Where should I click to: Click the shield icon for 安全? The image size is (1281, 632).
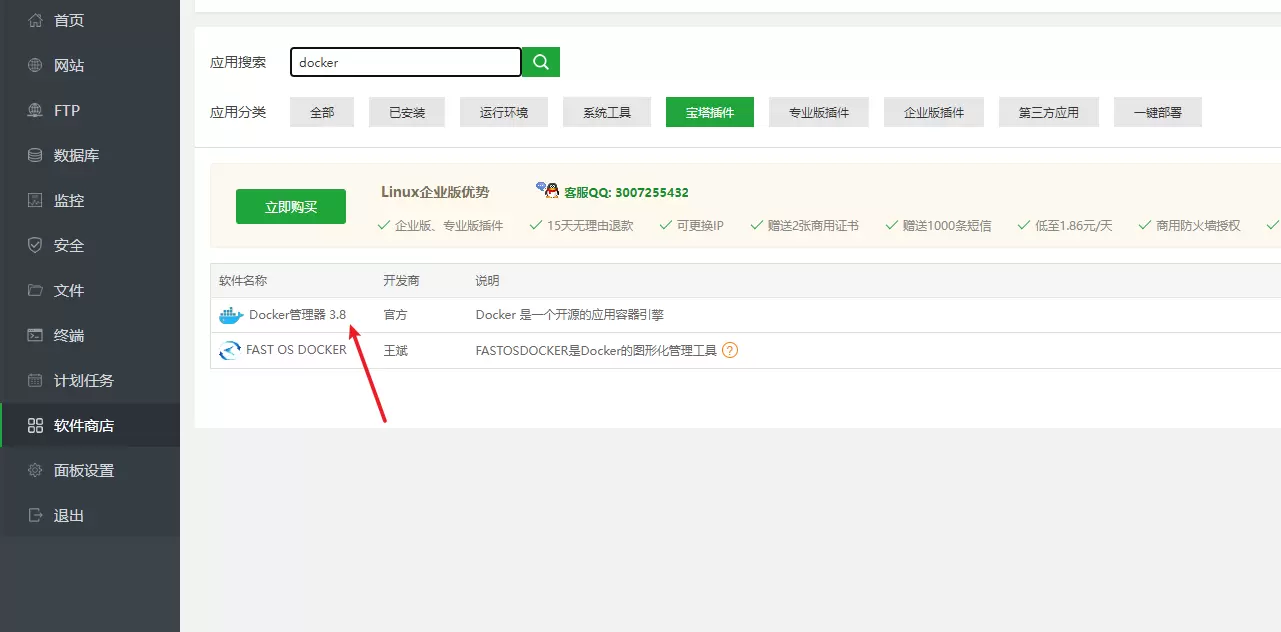pyautogui.click(x=36, y=245)
